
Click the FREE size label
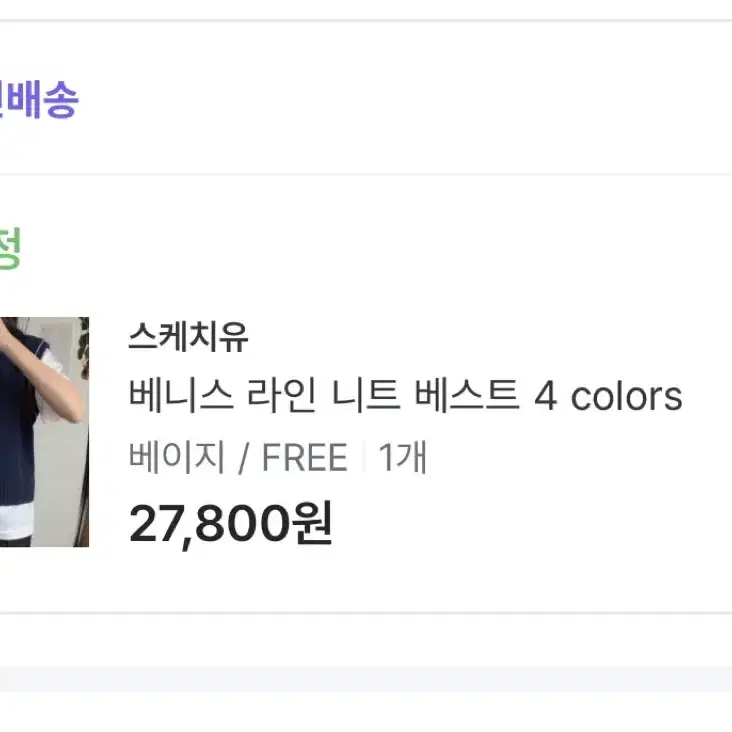pos(305,458)
